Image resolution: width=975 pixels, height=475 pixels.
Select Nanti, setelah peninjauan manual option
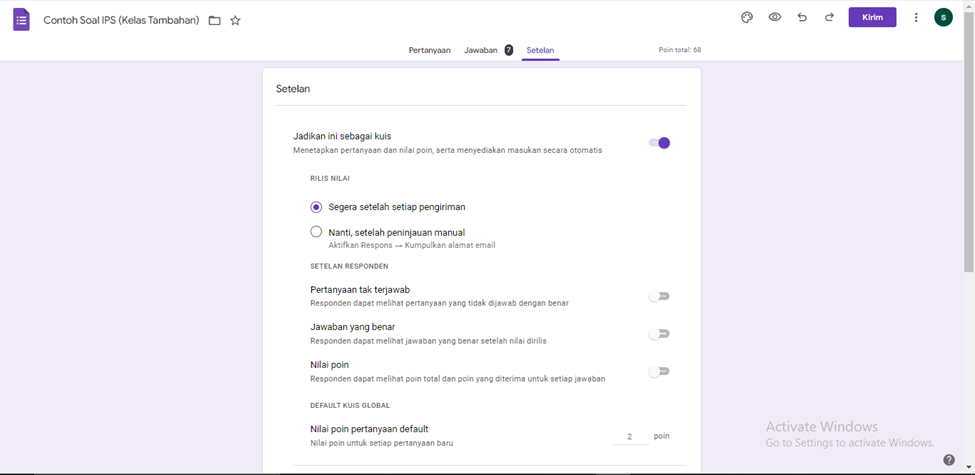point(316,232)
